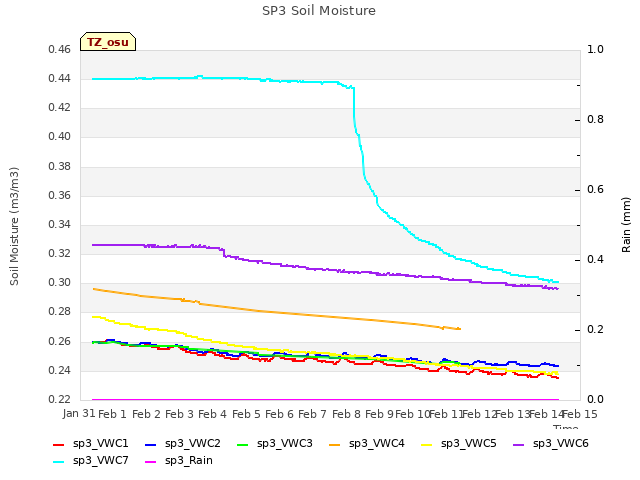The image size is (640, 480).
Task: Click the 0.8 rain axis value
Action: [x=595, y=120]
